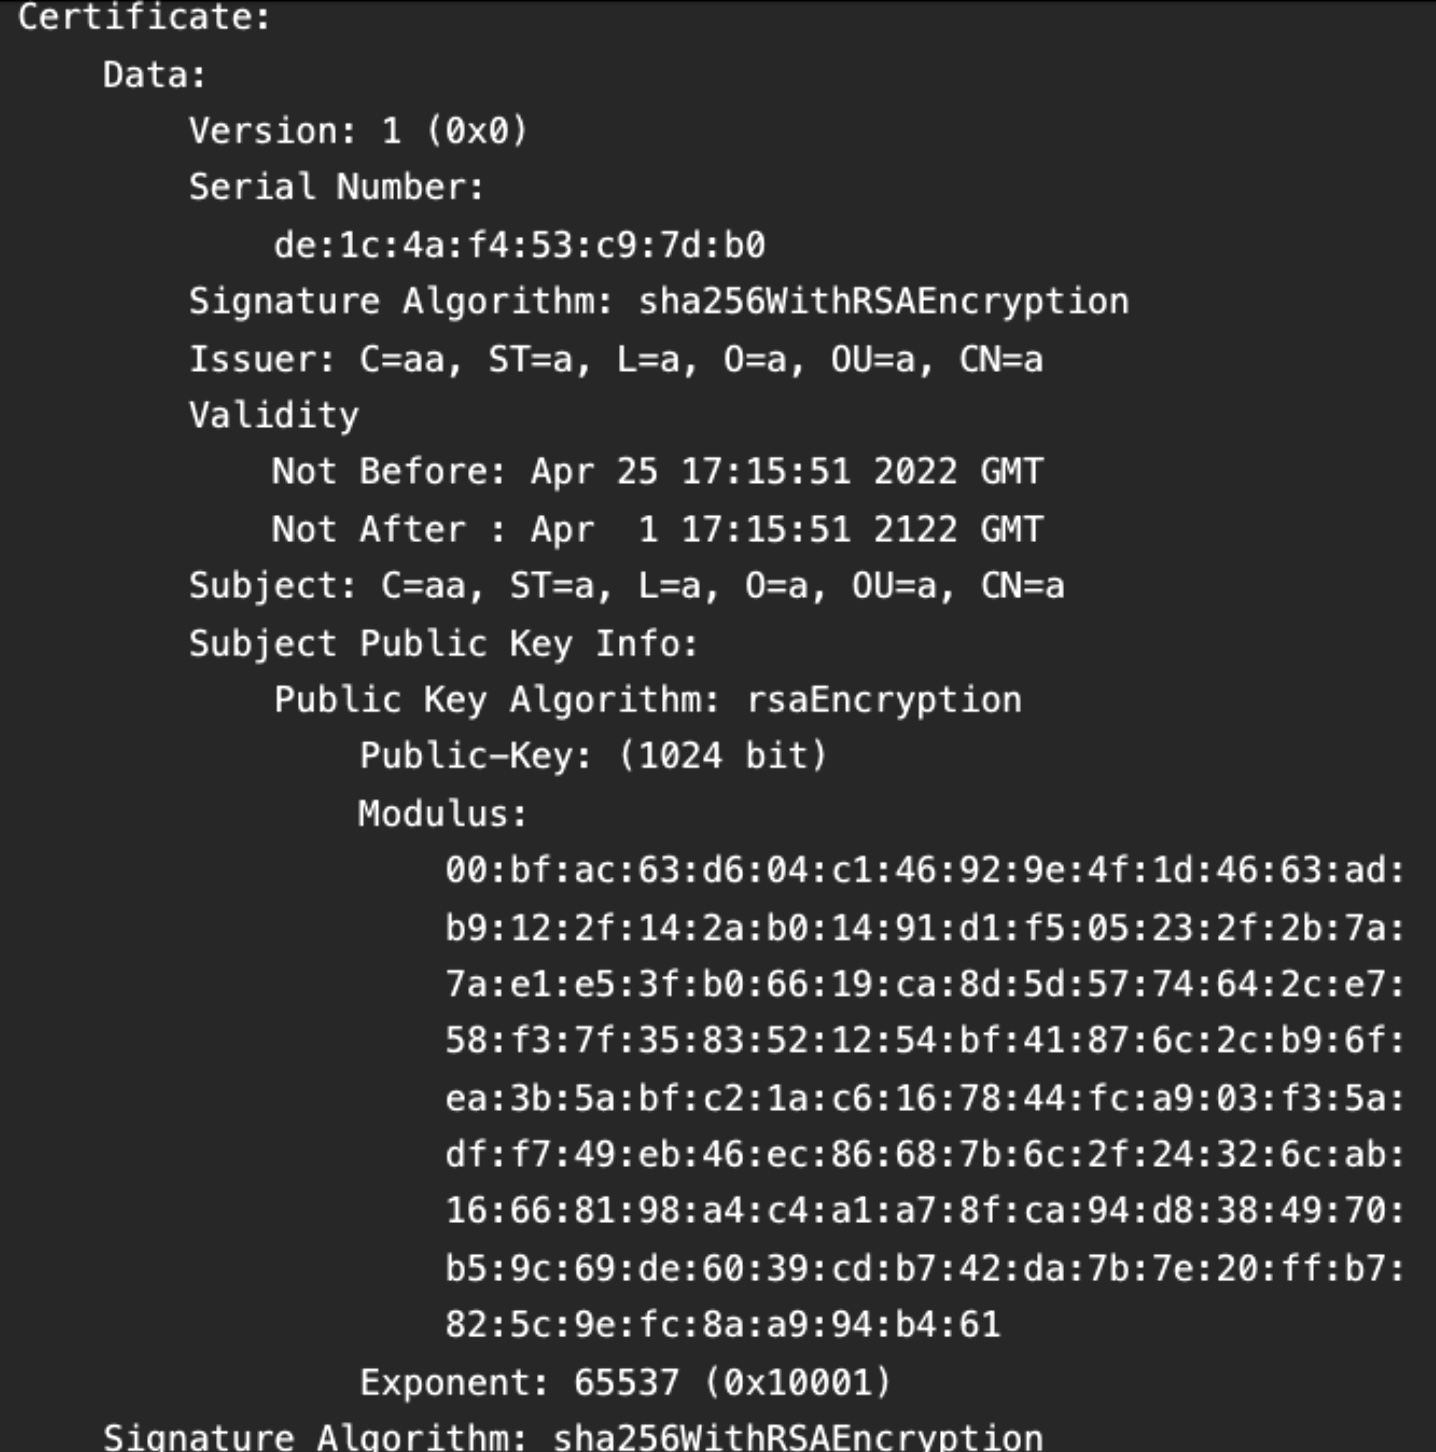
Task: Click the first 'Signature Algorithm' line under Data
Action: [658, 301]
